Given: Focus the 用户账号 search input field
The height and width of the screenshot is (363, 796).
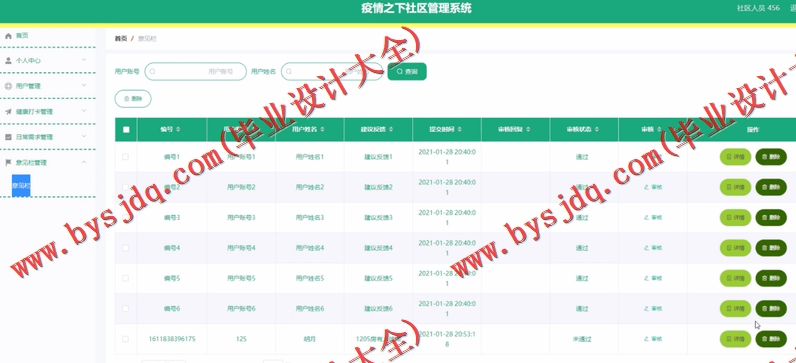Looking at the screenshot, I should click(195, 72).
